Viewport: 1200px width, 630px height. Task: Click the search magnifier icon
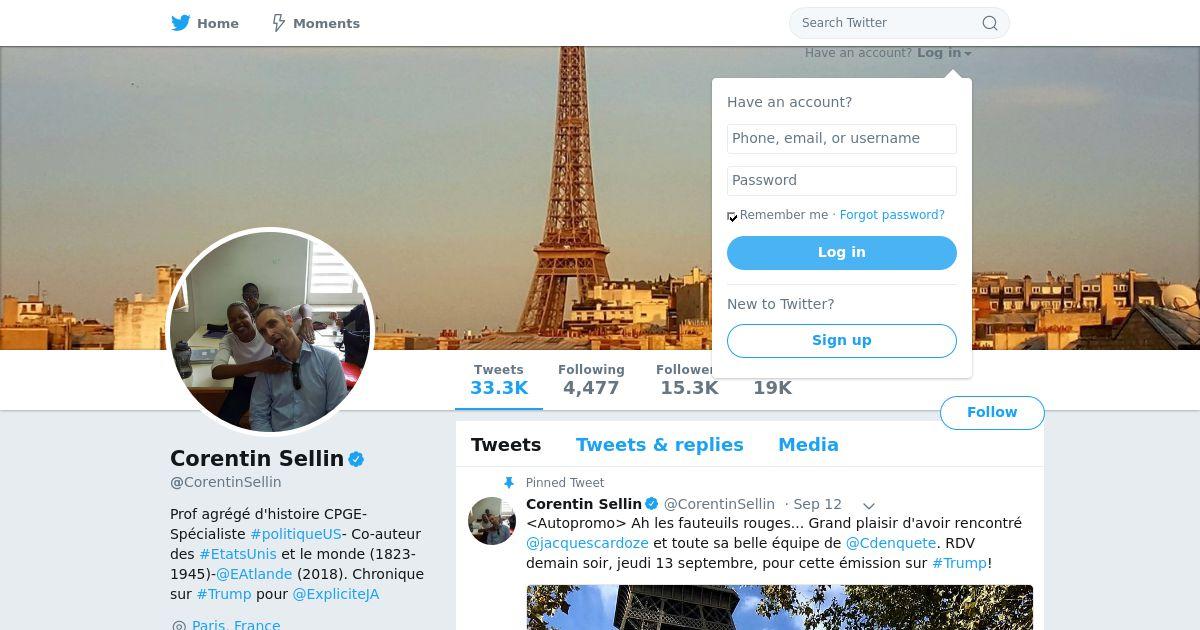pyautogui.click(x=989, y=23)
